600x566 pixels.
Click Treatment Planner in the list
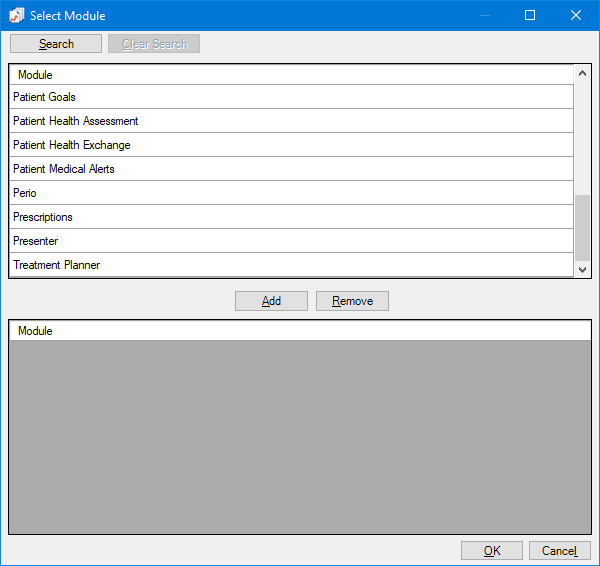click(56, 265)
